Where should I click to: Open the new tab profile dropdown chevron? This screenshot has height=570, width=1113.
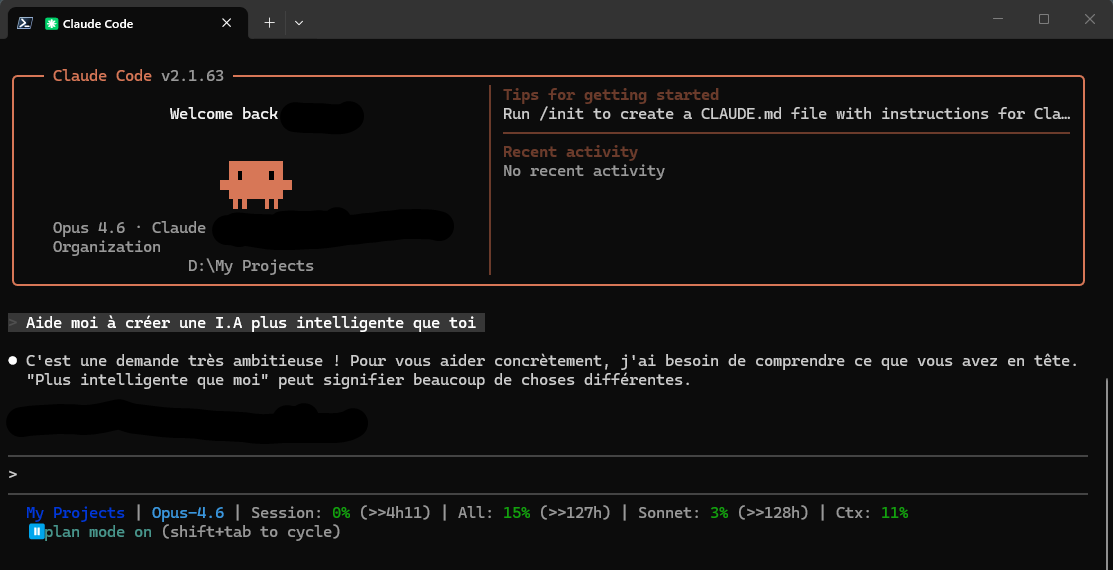(299, 22)
